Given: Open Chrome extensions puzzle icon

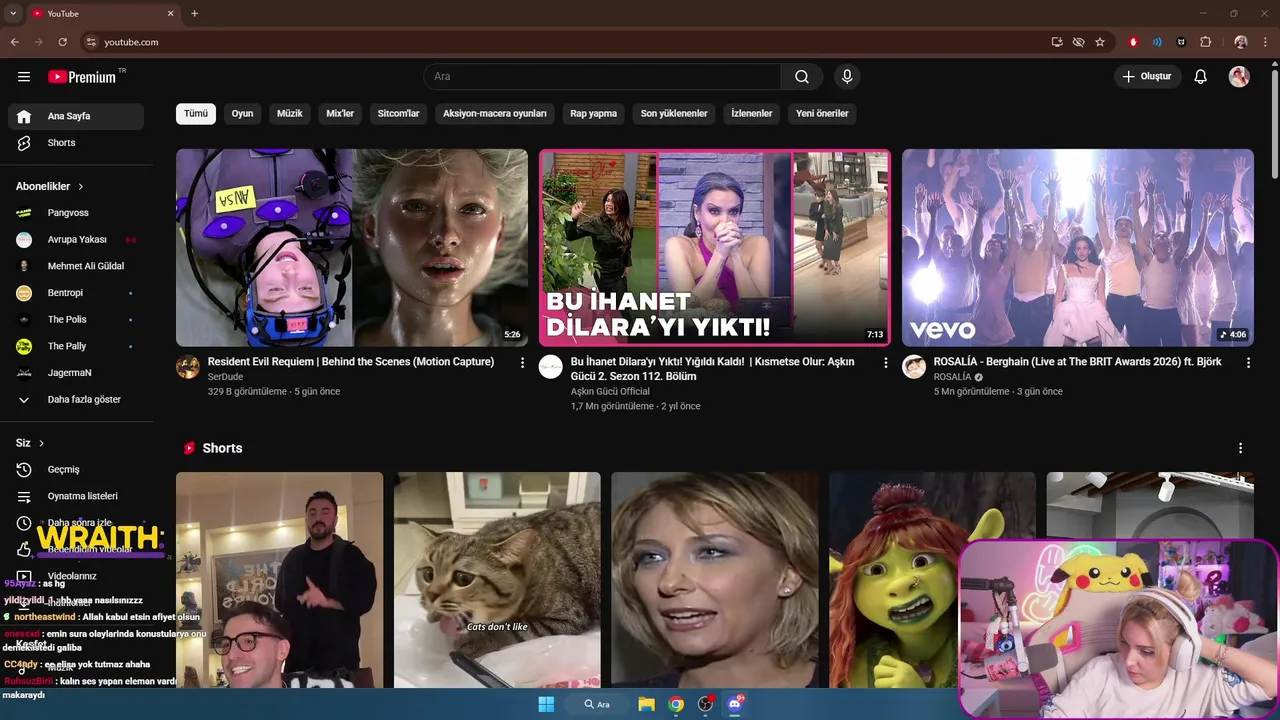Looking at the screenshot, I should pyautogui.click(x=1205, y=42).
